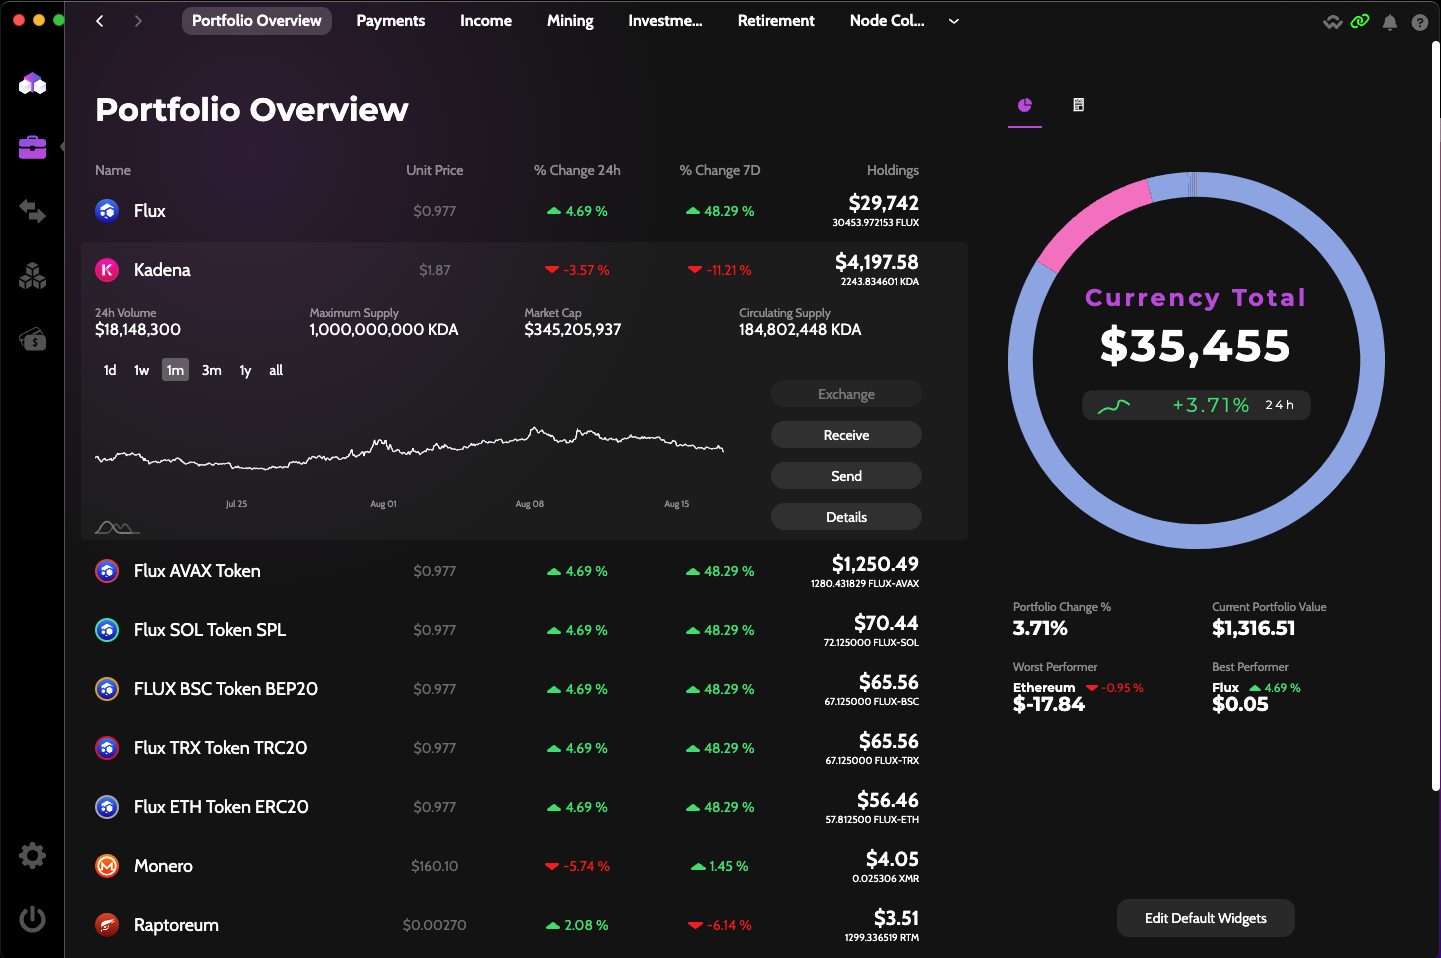Click the Receive button for Kadena
The width and height of the screenshot is (1441, 958).
click(x=846, y=435)
